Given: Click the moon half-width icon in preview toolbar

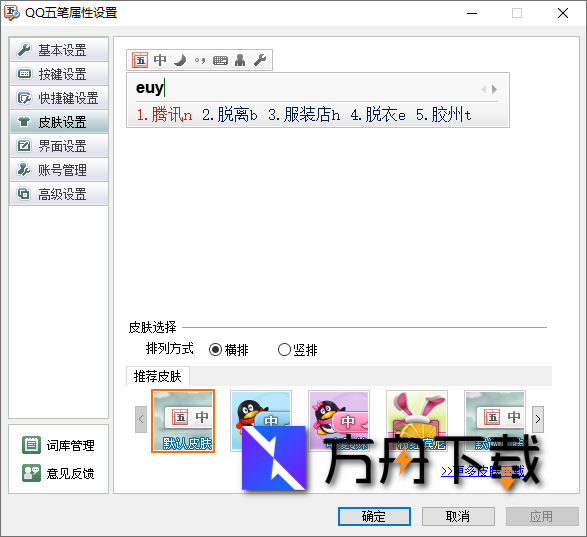Looking at the screenshot, I should (x=180, y=60).
